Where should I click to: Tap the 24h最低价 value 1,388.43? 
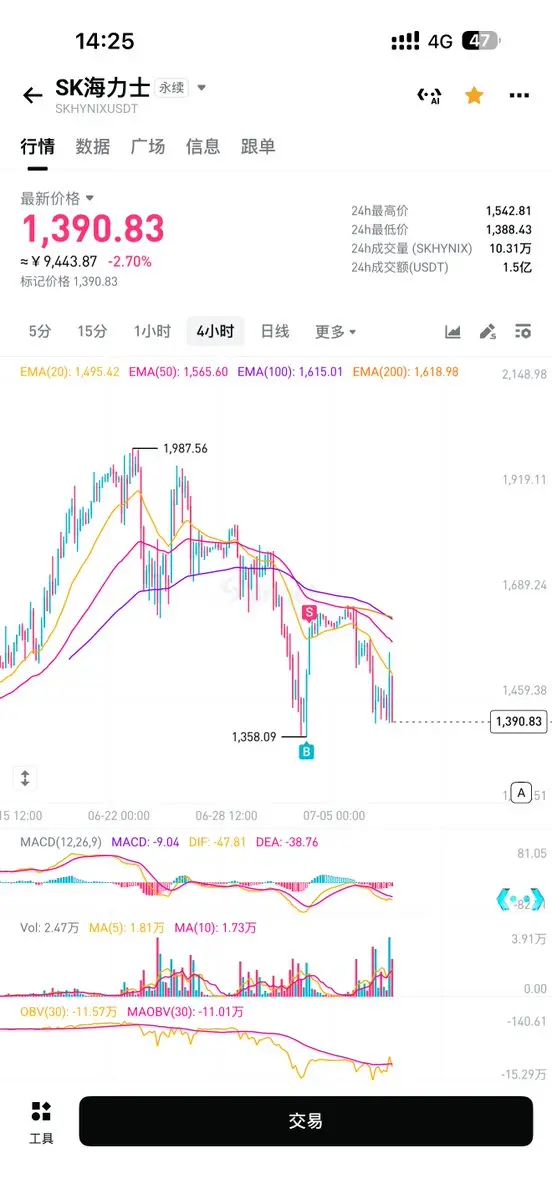click(x=508, y=229)
